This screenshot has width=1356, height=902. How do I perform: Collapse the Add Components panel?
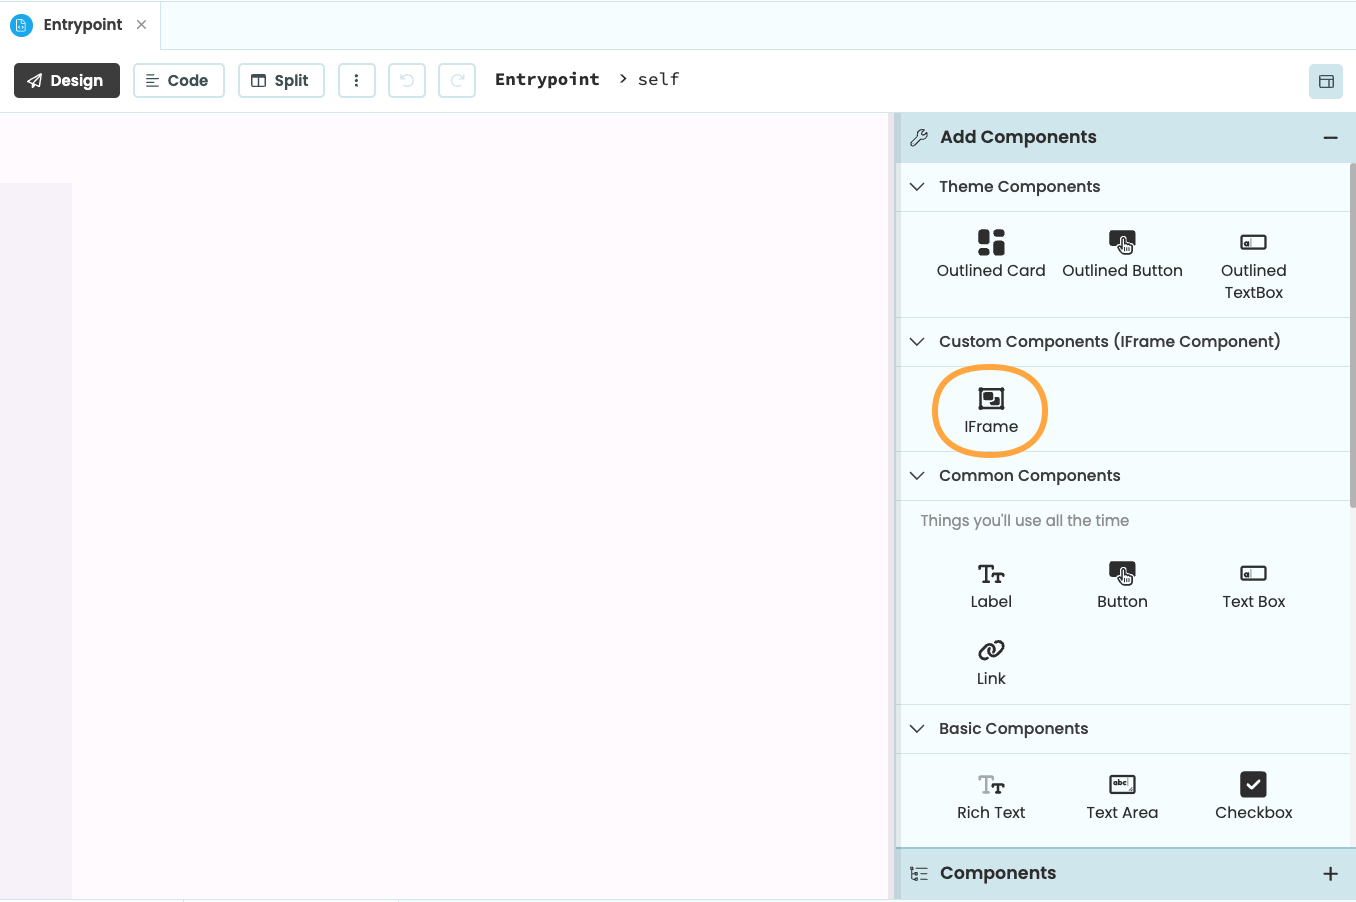pyautogui.click(x=1330, y=137)
